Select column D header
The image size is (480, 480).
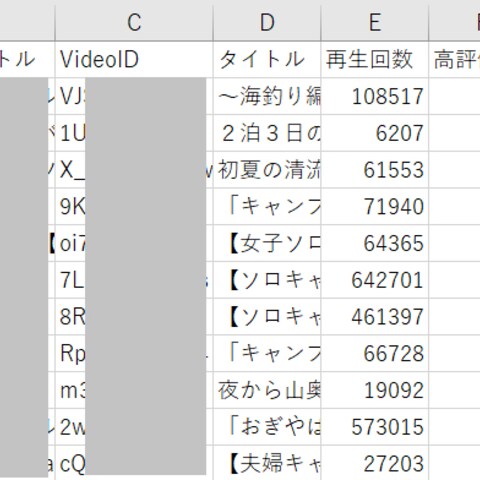pos(267,21)
